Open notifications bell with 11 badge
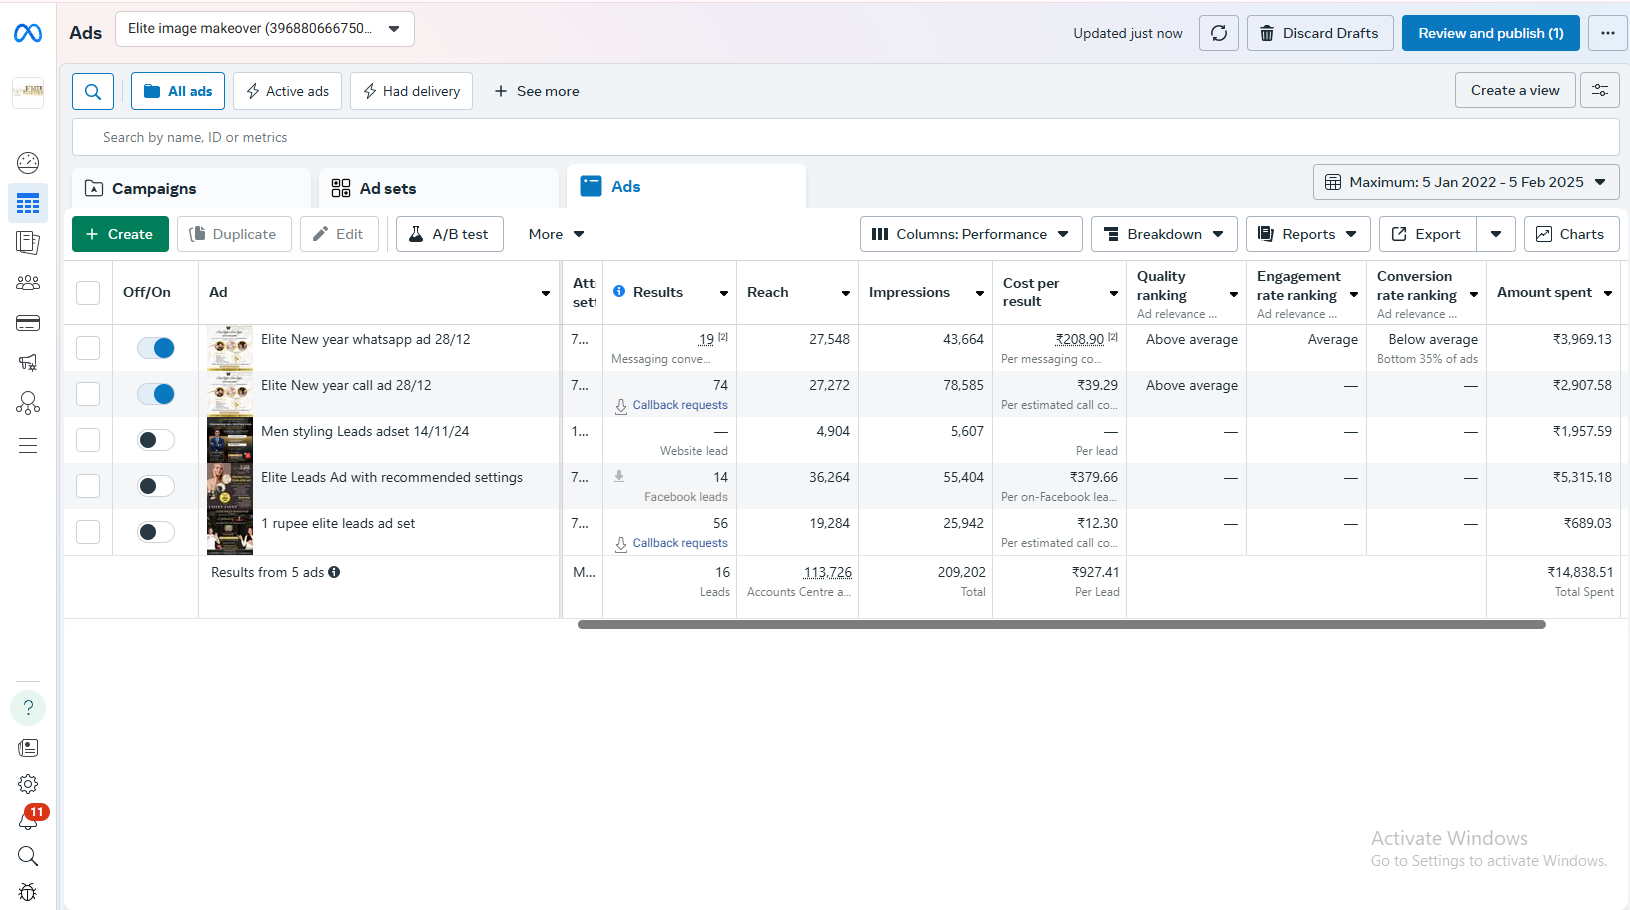 pyautogui.click(x=28, y=820)
